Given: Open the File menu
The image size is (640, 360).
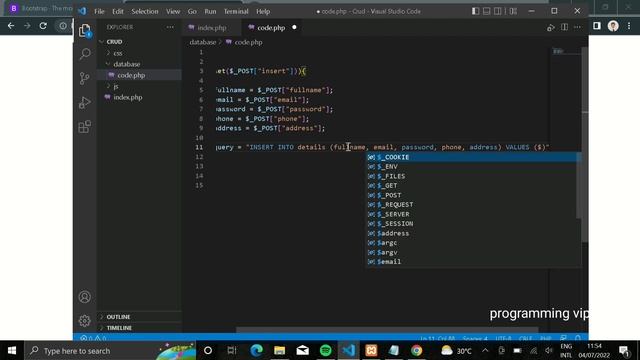Looking at the screenshot, I should click(x=99, y=11).
